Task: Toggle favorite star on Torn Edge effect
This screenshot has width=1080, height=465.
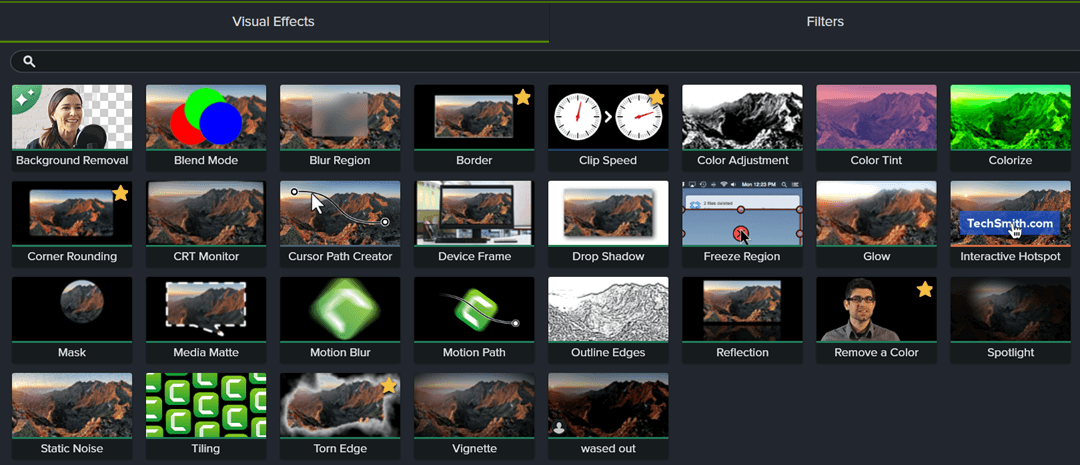Action: [388, 386]
